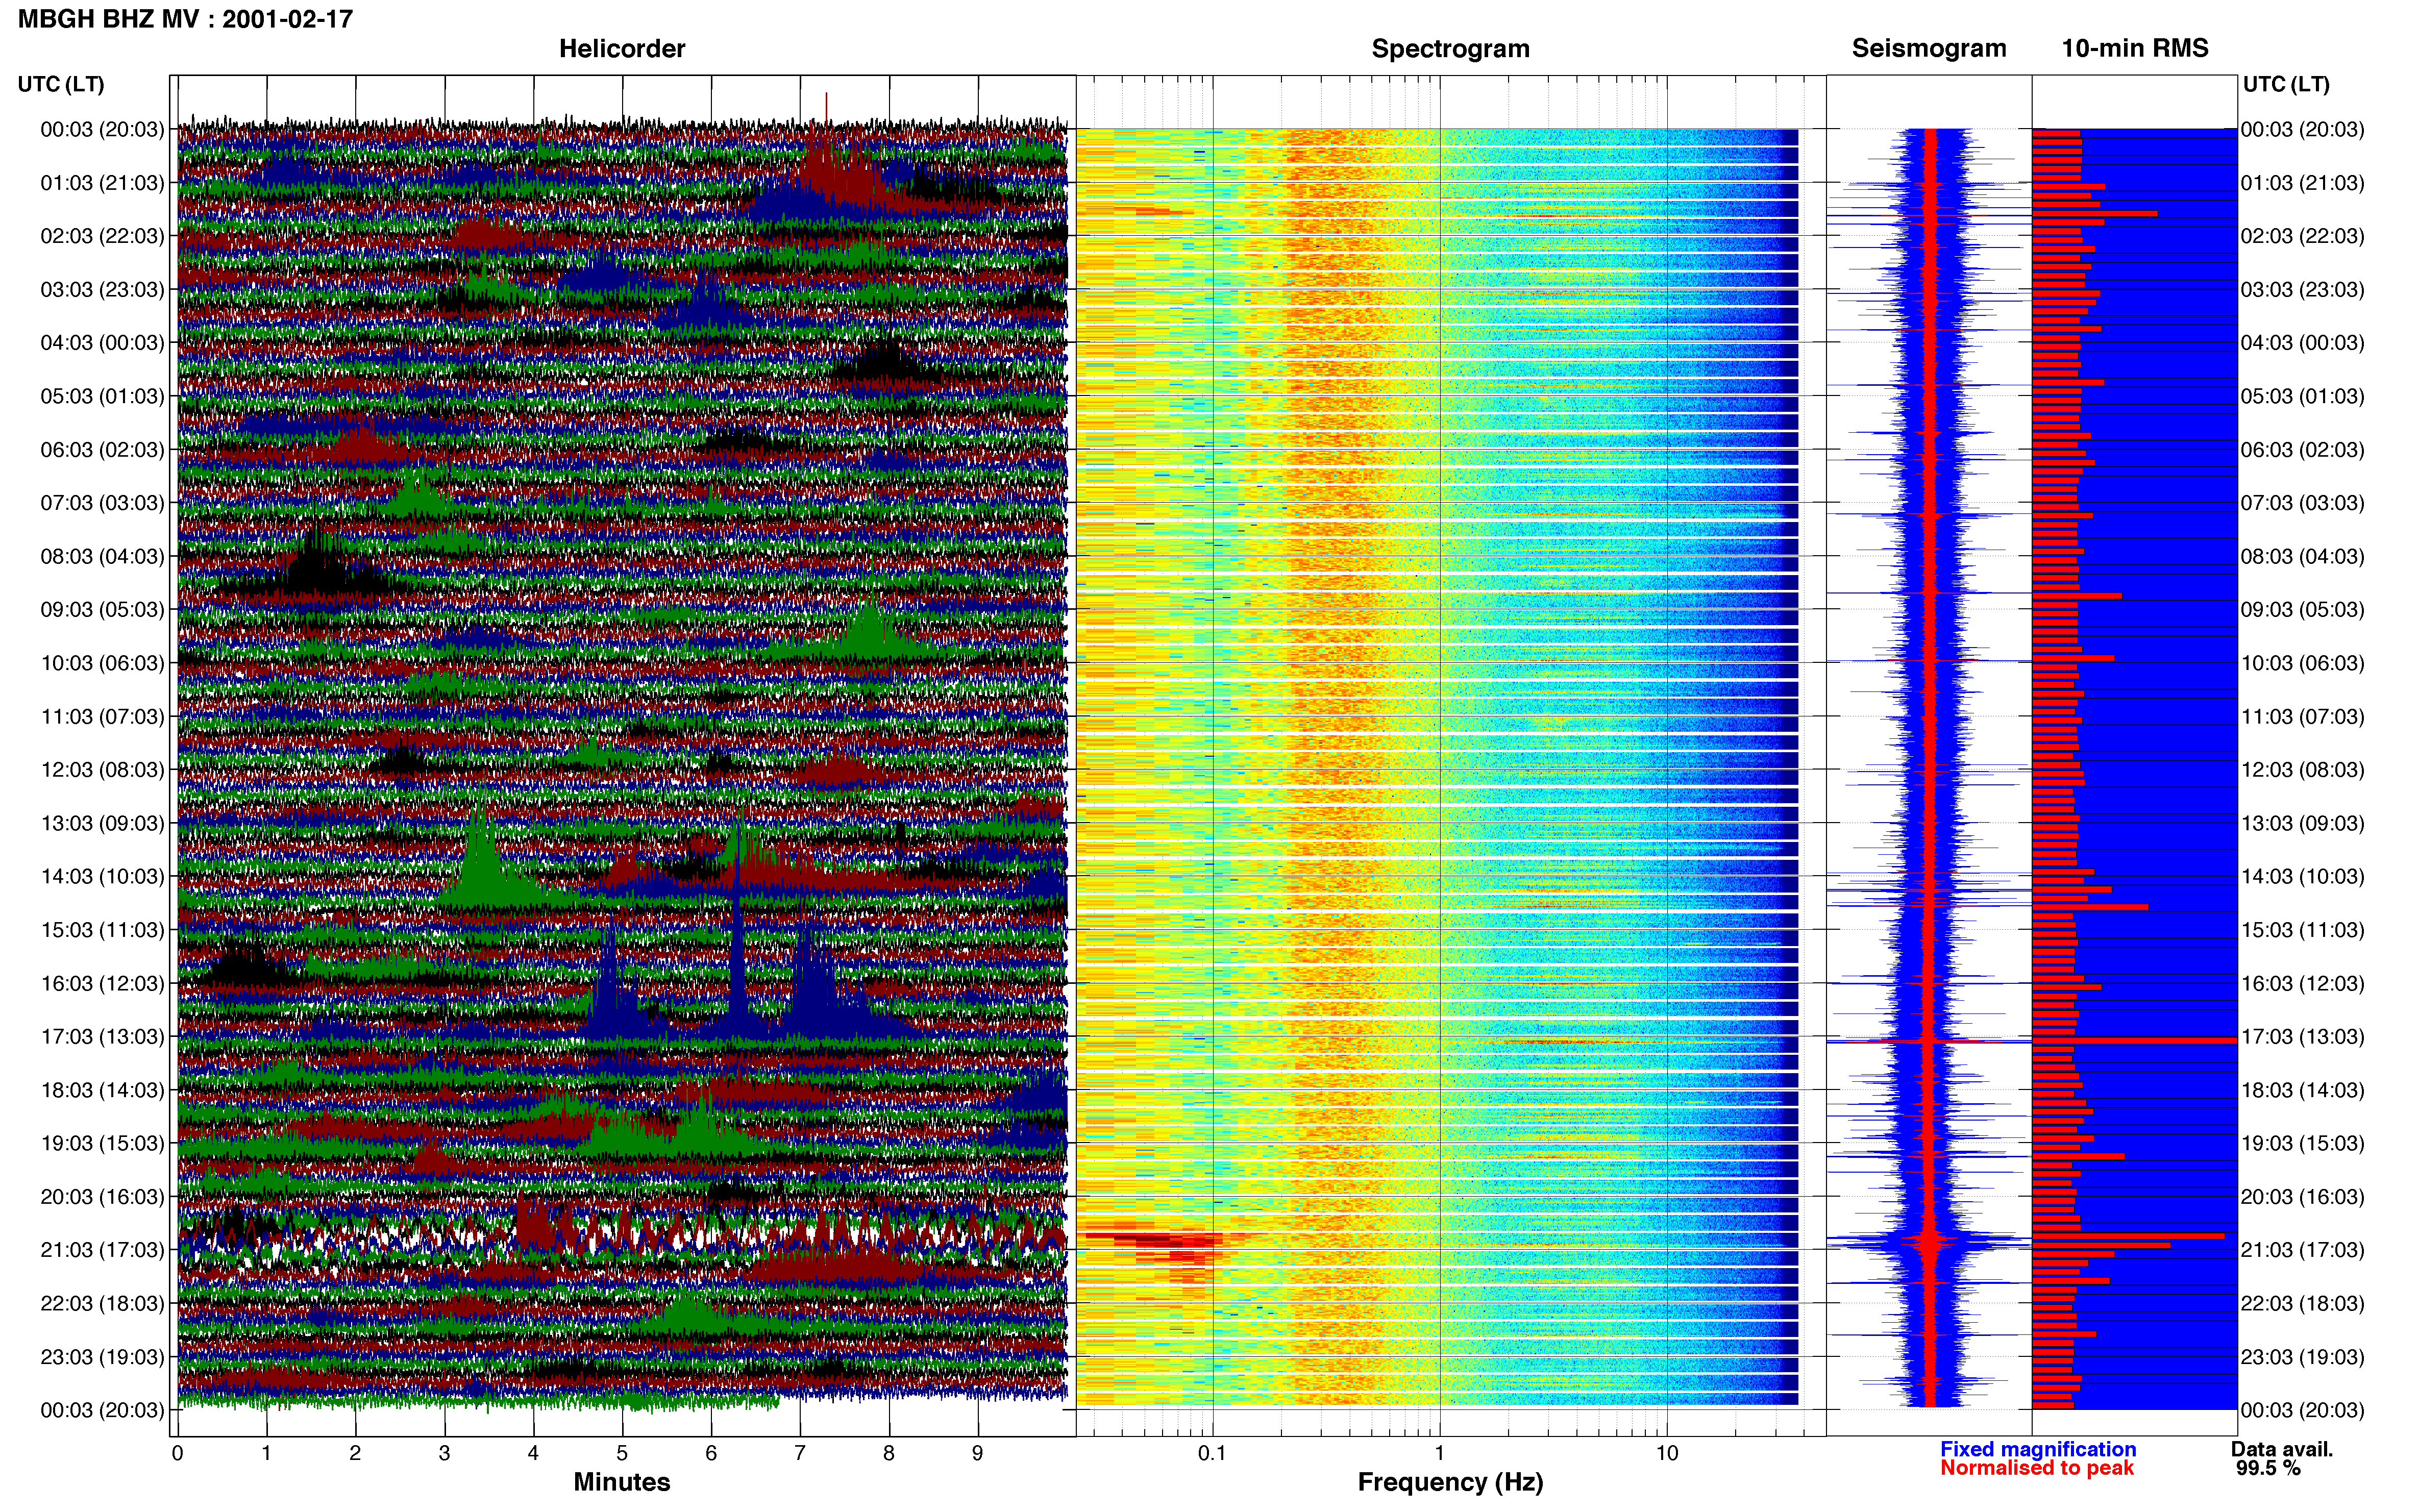Click the left 04:03 (00:03) time label
The width and height of the screenshot is (2419, 1512).
click(102, 343)
